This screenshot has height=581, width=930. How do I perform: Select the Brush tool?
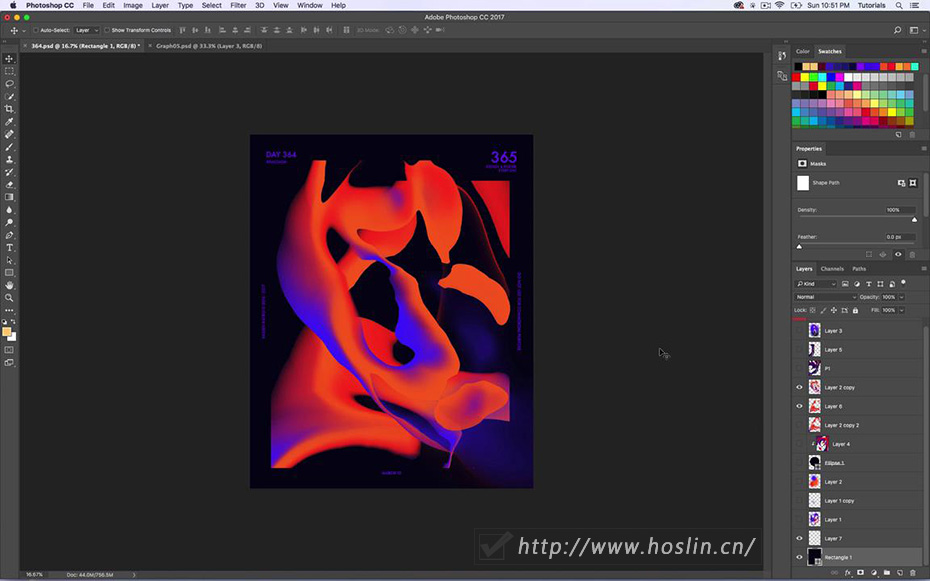9,147
